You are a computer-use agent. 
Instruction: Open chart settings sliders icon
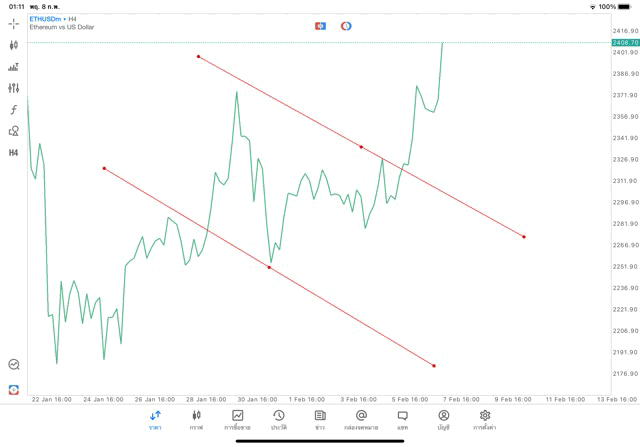tap(14, 88)
